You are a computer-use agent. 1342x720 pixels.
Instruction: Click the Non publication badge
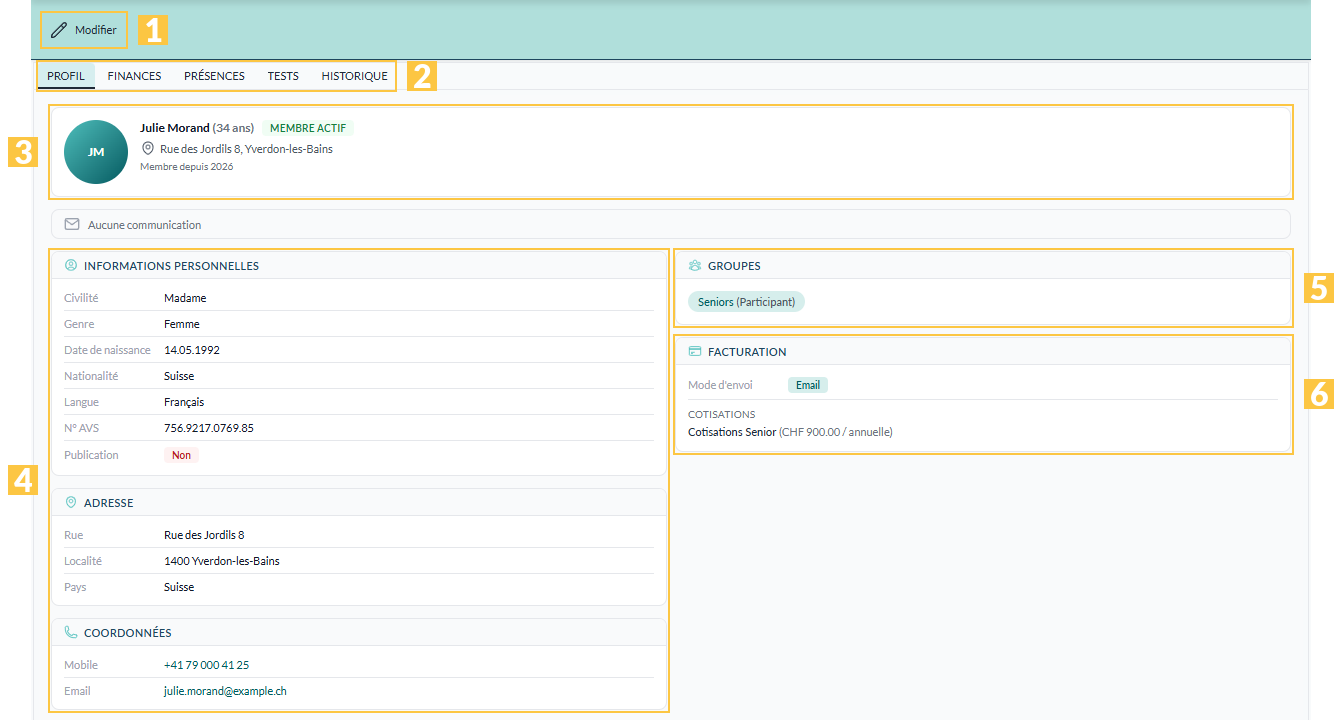[181, 455]
